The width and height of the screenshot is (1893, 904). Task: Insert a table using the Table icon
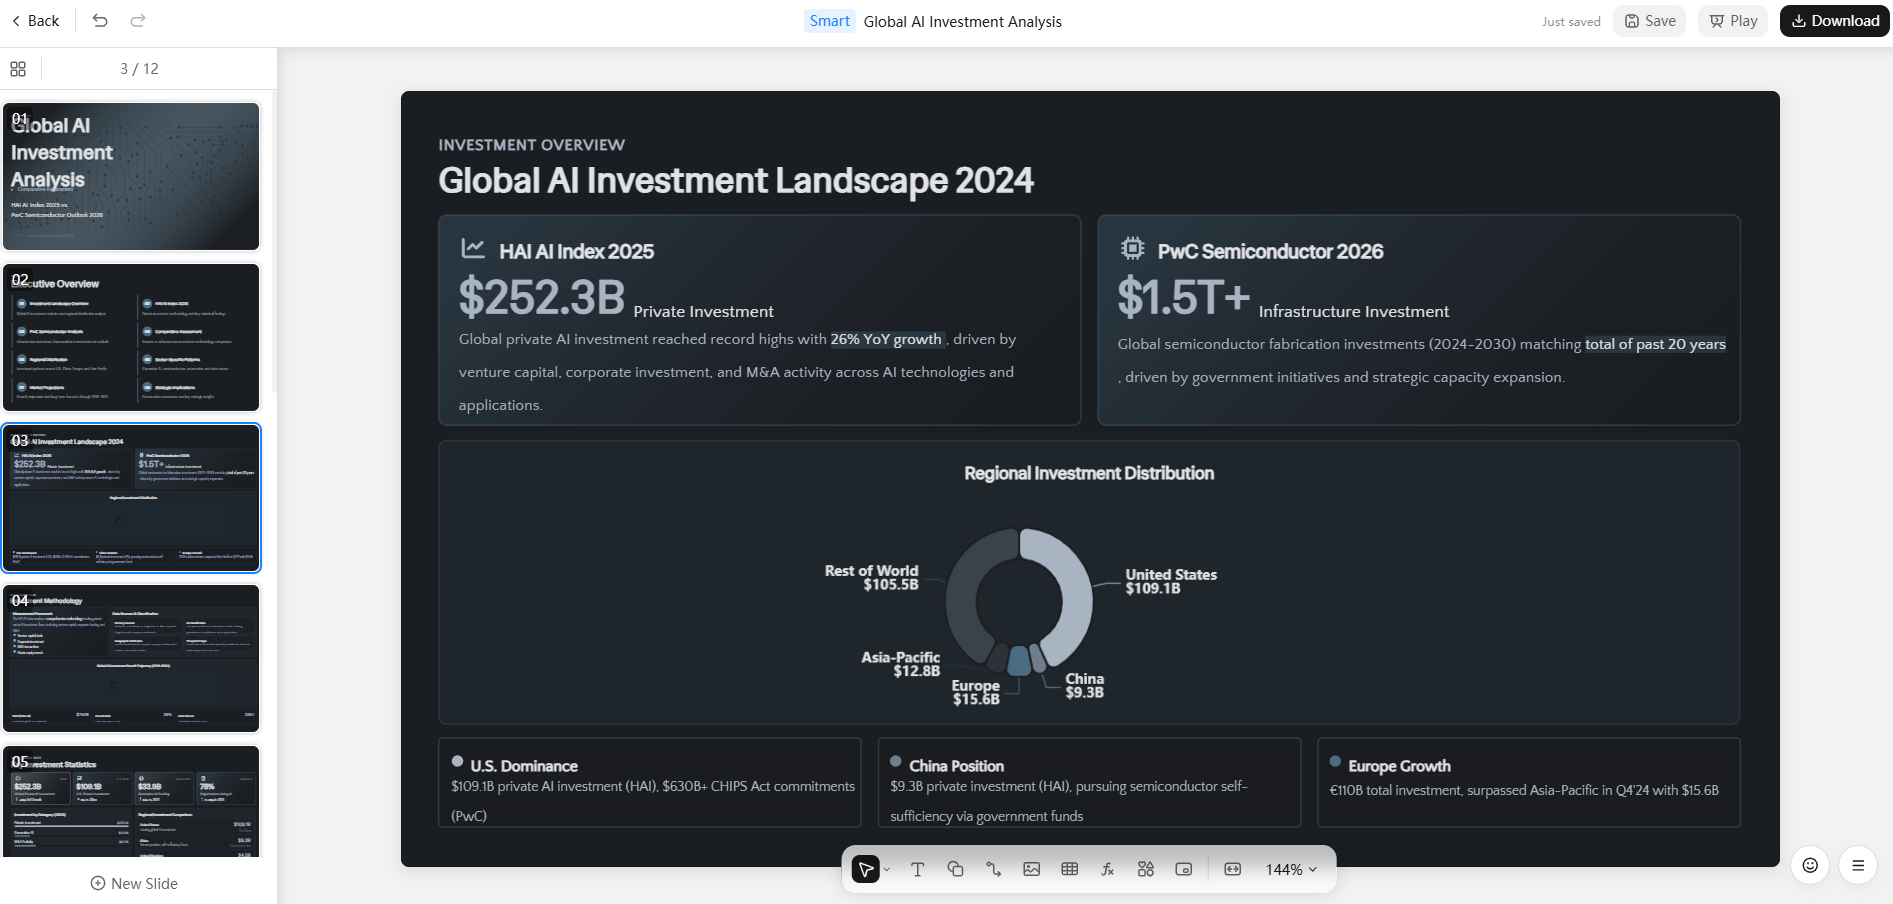[x=1069, y=869]
